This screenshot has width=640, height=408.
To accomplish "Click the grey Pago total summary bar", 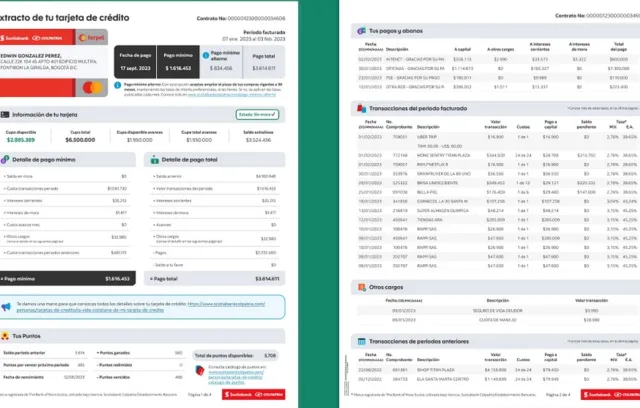I will click(x=215, y=279).
